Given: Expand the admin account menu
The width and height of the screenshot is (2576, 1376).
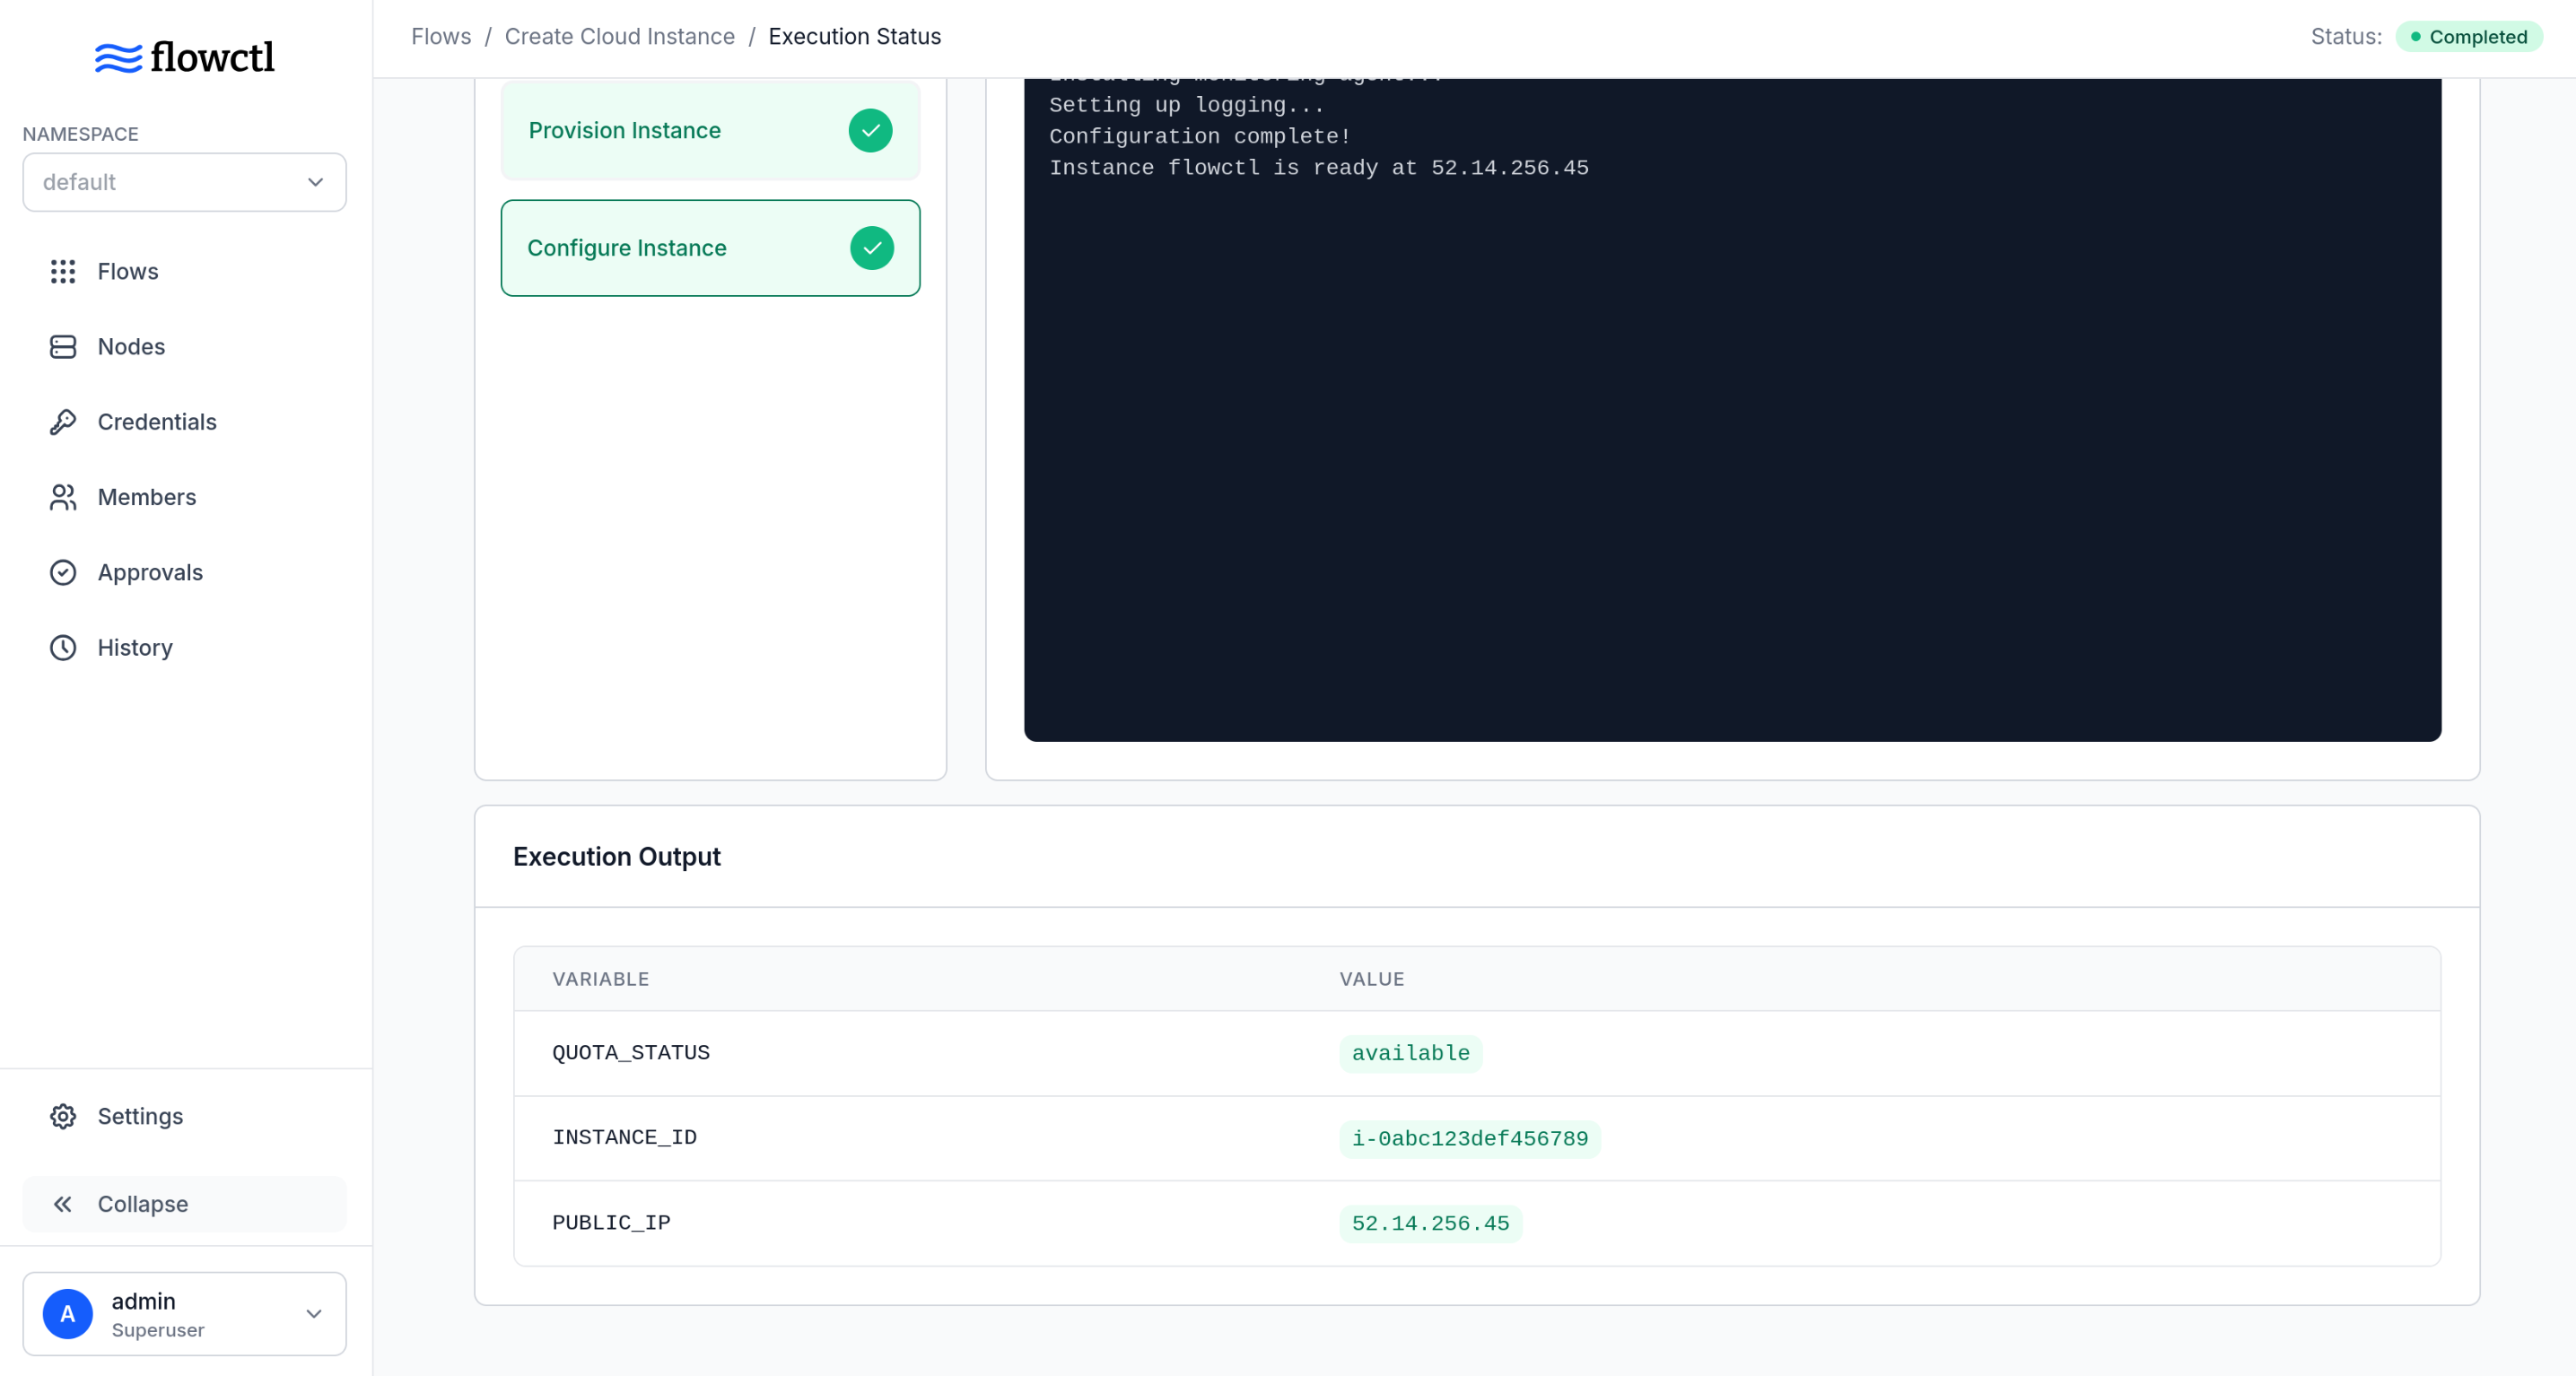Looking at the screenshot, I should (x=313, y=1314).
